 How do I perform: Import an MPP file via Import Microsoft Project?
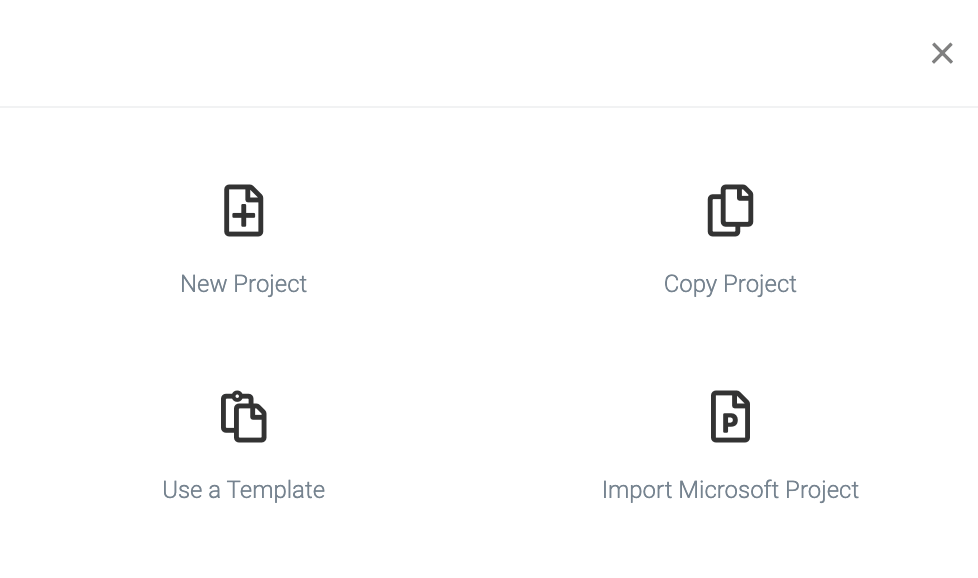point(730,446)
